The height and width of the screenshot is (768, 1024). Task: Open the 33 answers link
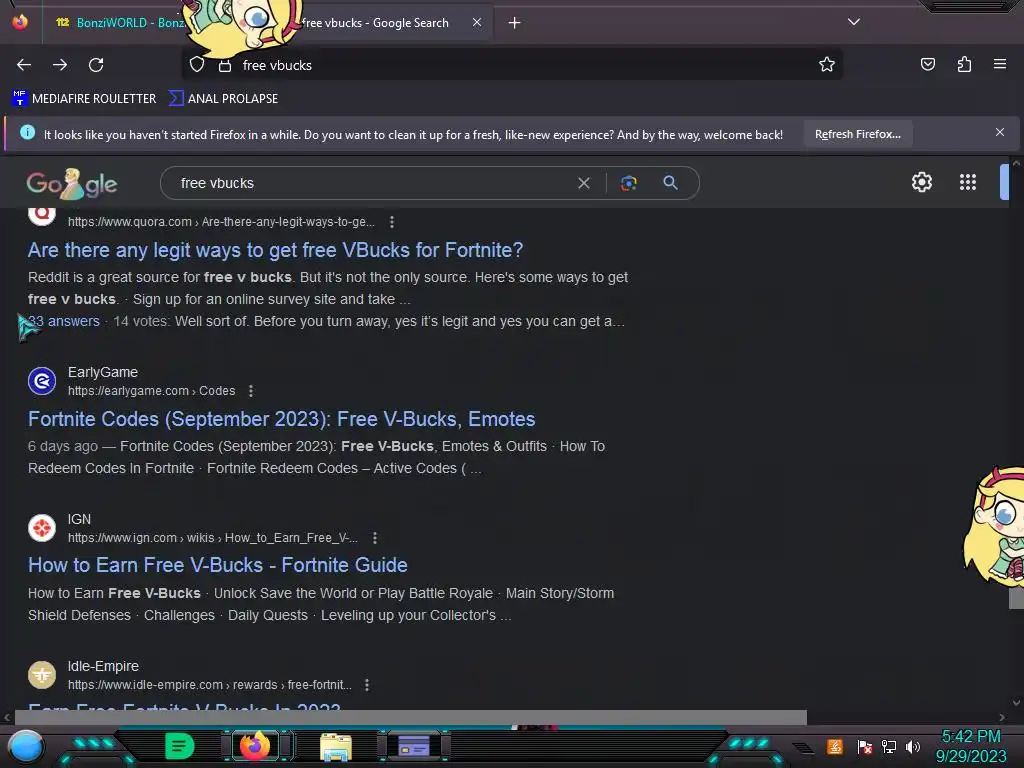point(64,321)
